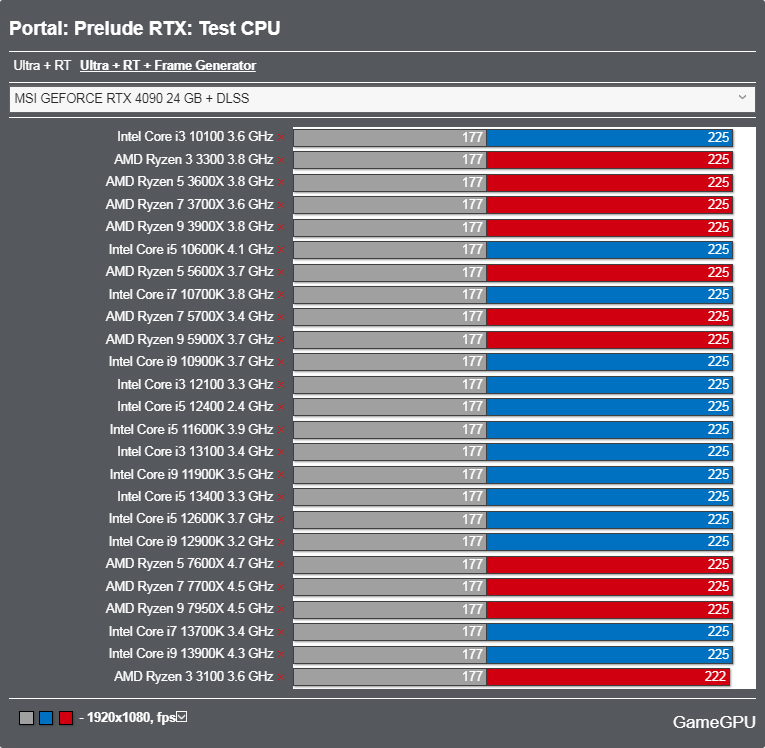The width and height of the screenshot is (765, 748).
Task: Remove Intel Core i9 10900K with red X
Action: pos(281,362)
